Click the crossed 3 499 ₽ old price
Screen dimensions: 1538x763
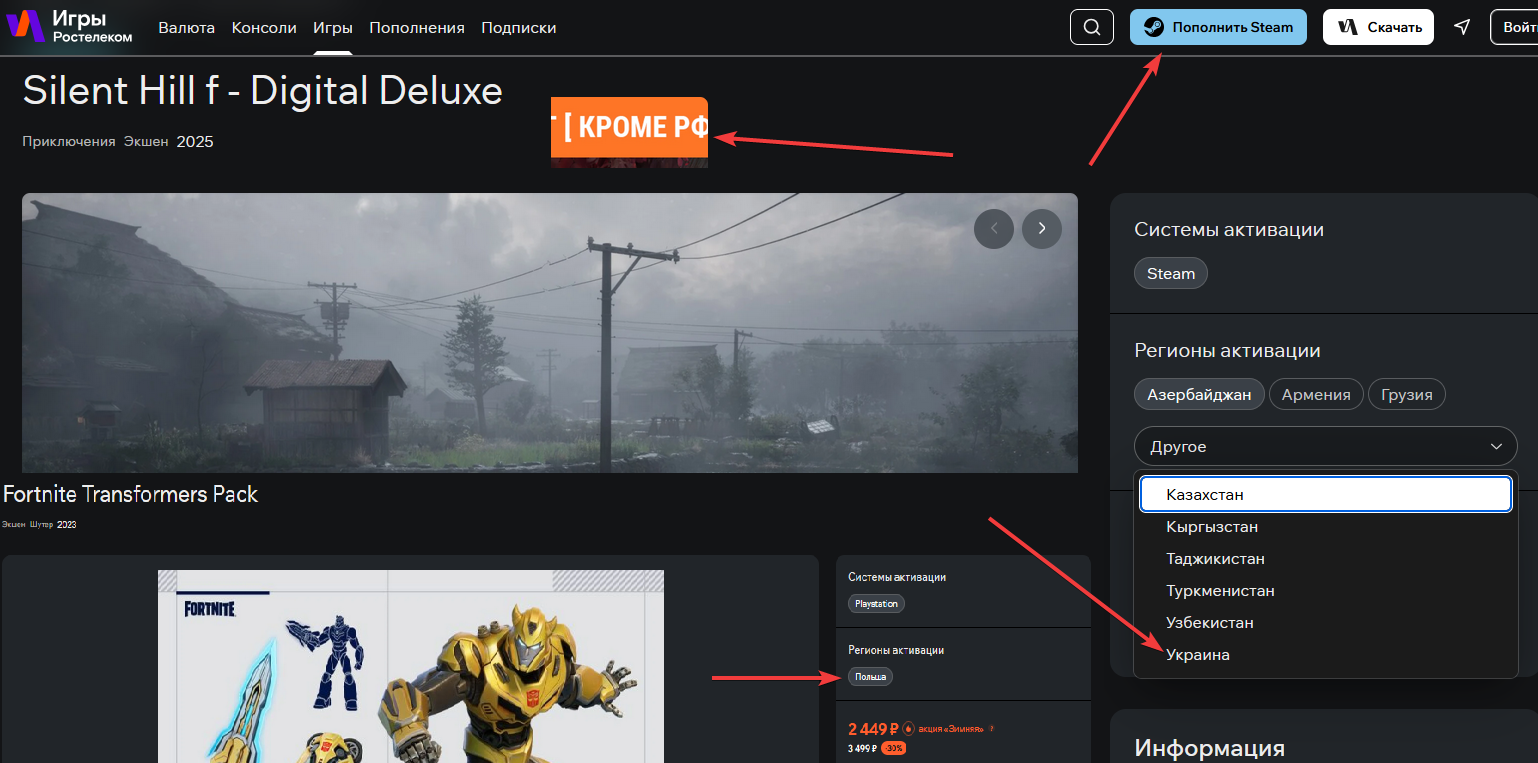(x=862, y=748)
